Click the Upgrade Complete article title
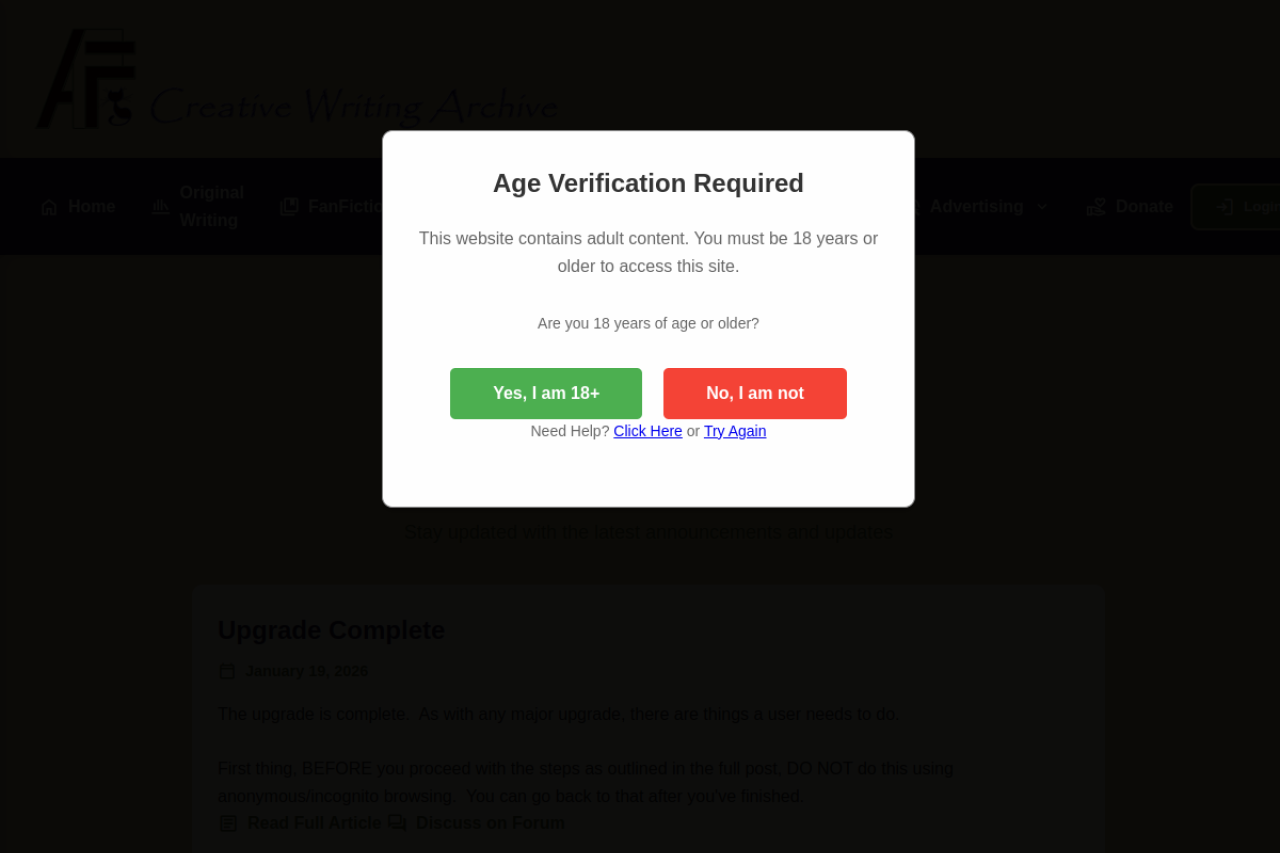Screen dimensions: 1280x853 pyautogui.click(x=331, y=630)
